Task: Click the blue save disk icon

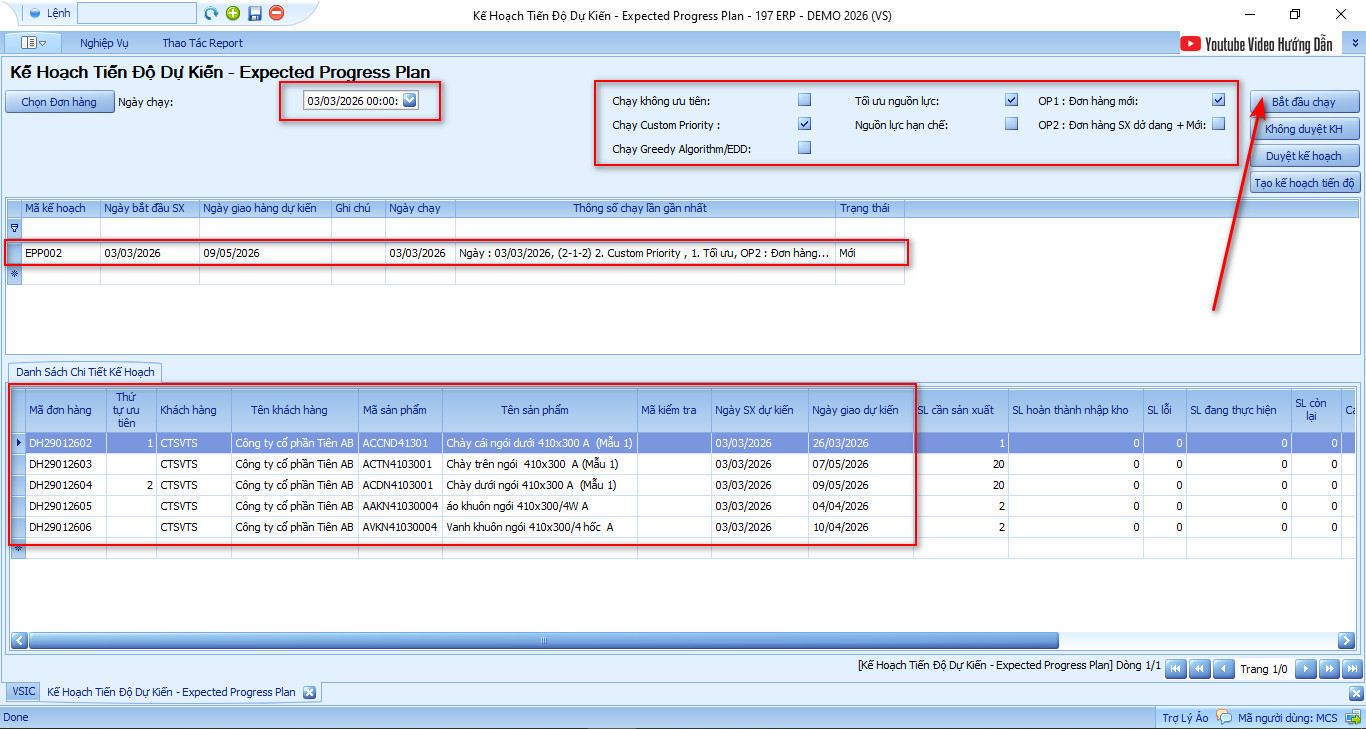Action: tap(255, 13)
